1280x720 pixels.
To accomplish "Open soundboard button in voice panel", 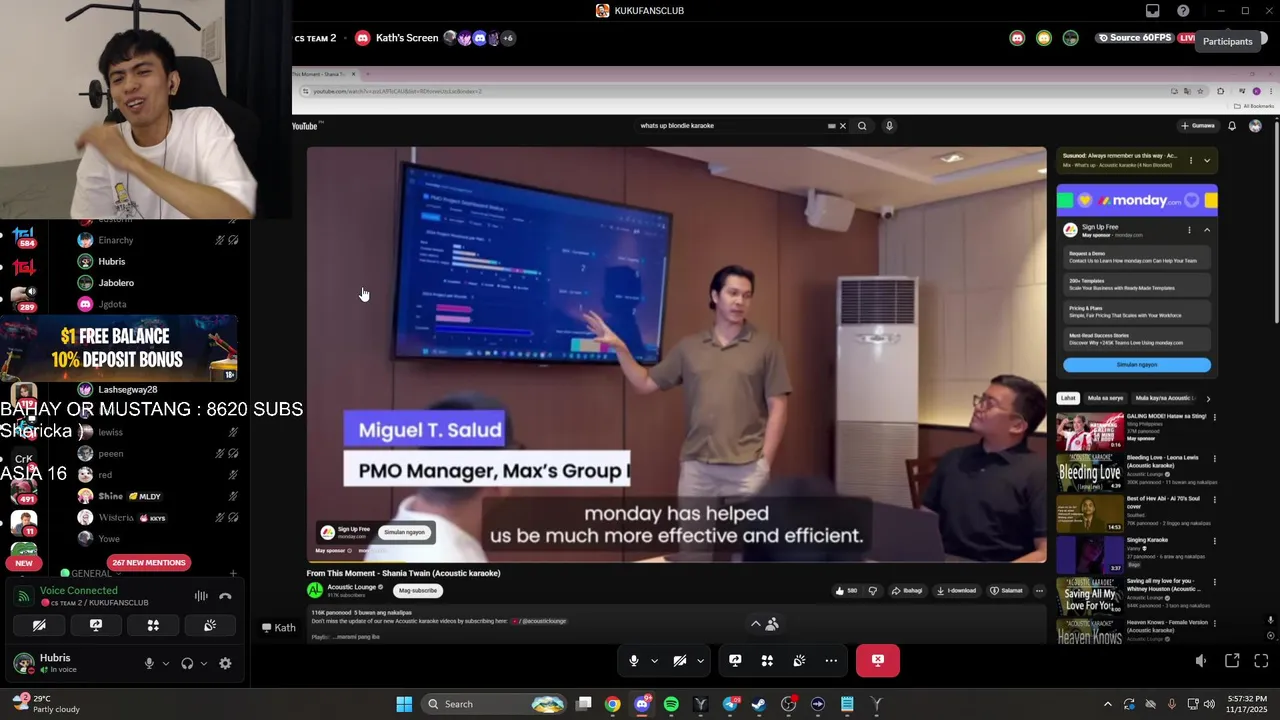I will point(210,625).
